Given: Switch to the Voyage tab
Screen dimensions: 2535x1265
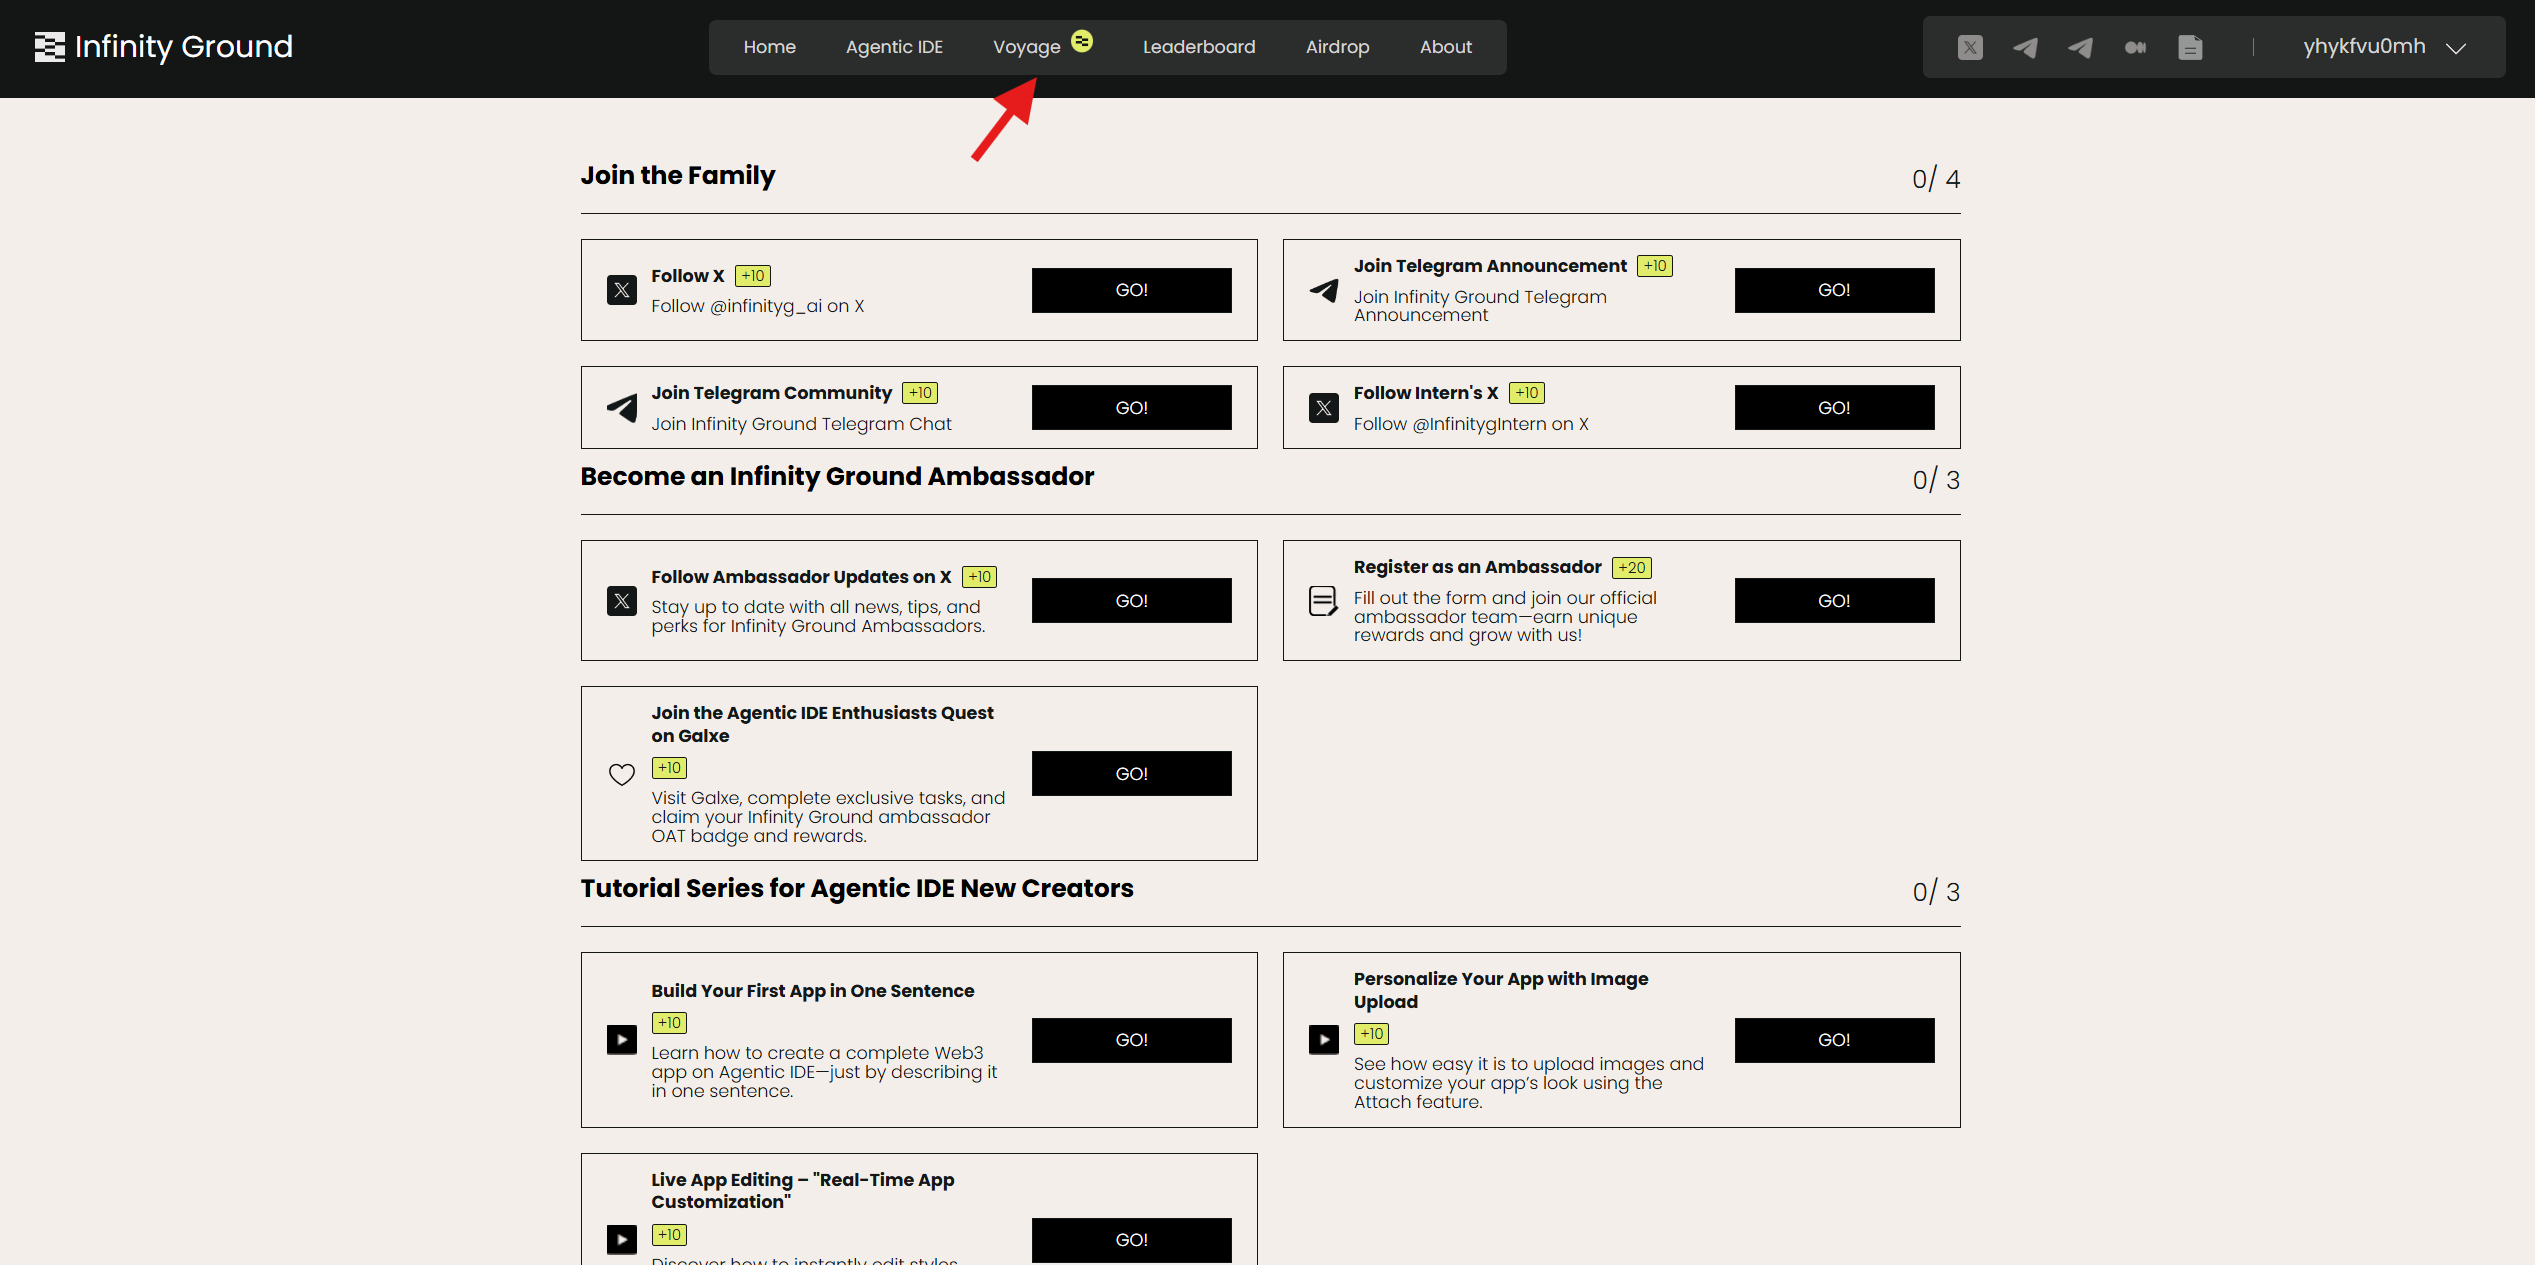Looking at the screenshot, I should coord(1027,47).
